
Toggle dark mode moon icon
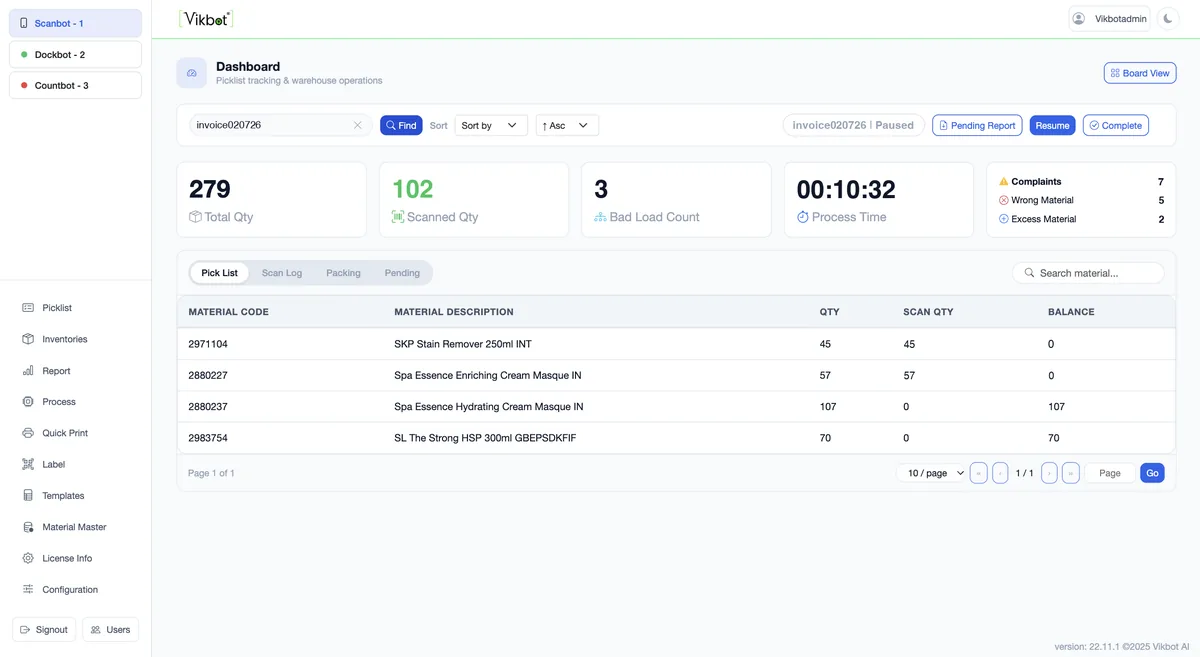point(1168,19)
